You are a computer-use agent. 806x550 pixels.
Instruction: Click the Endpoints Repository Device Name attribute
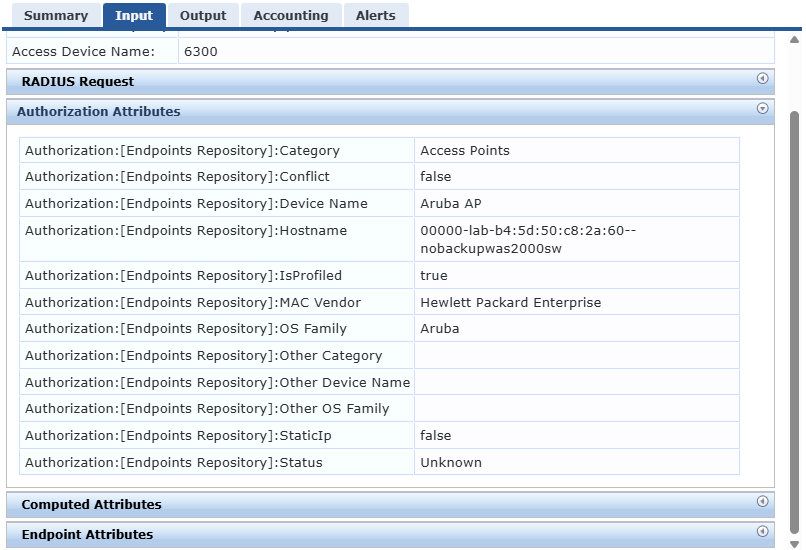pyautogui.click(x=196, y=204)
